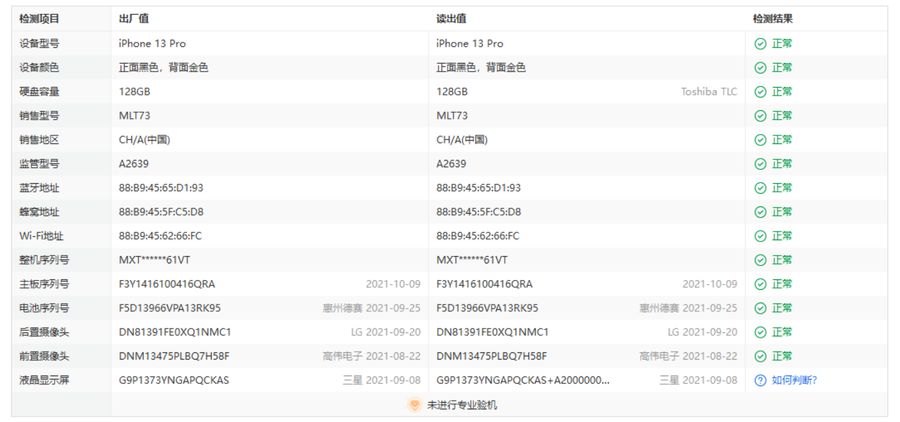Click the green check icon in 后置摄像头 row
The width and height of the screenshot is (900, 422).
[x=761, y=332]
